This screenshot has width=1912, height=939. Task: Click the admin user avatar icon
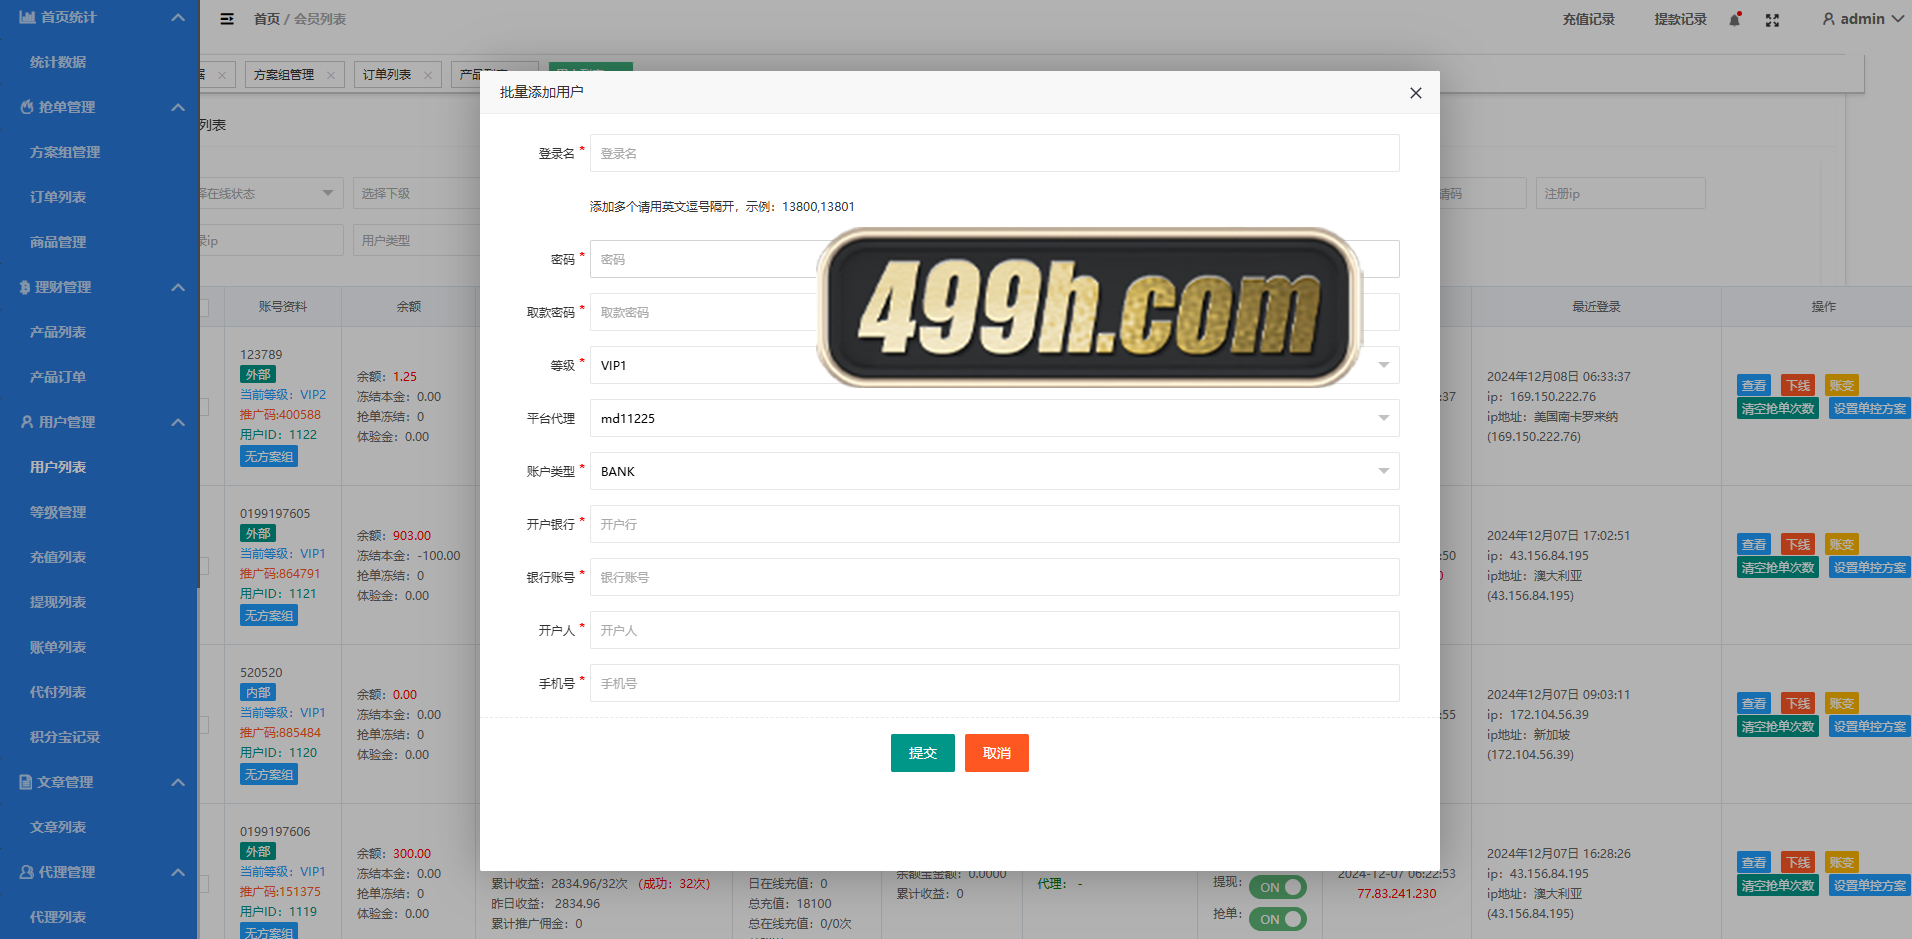click(1828, 19)
